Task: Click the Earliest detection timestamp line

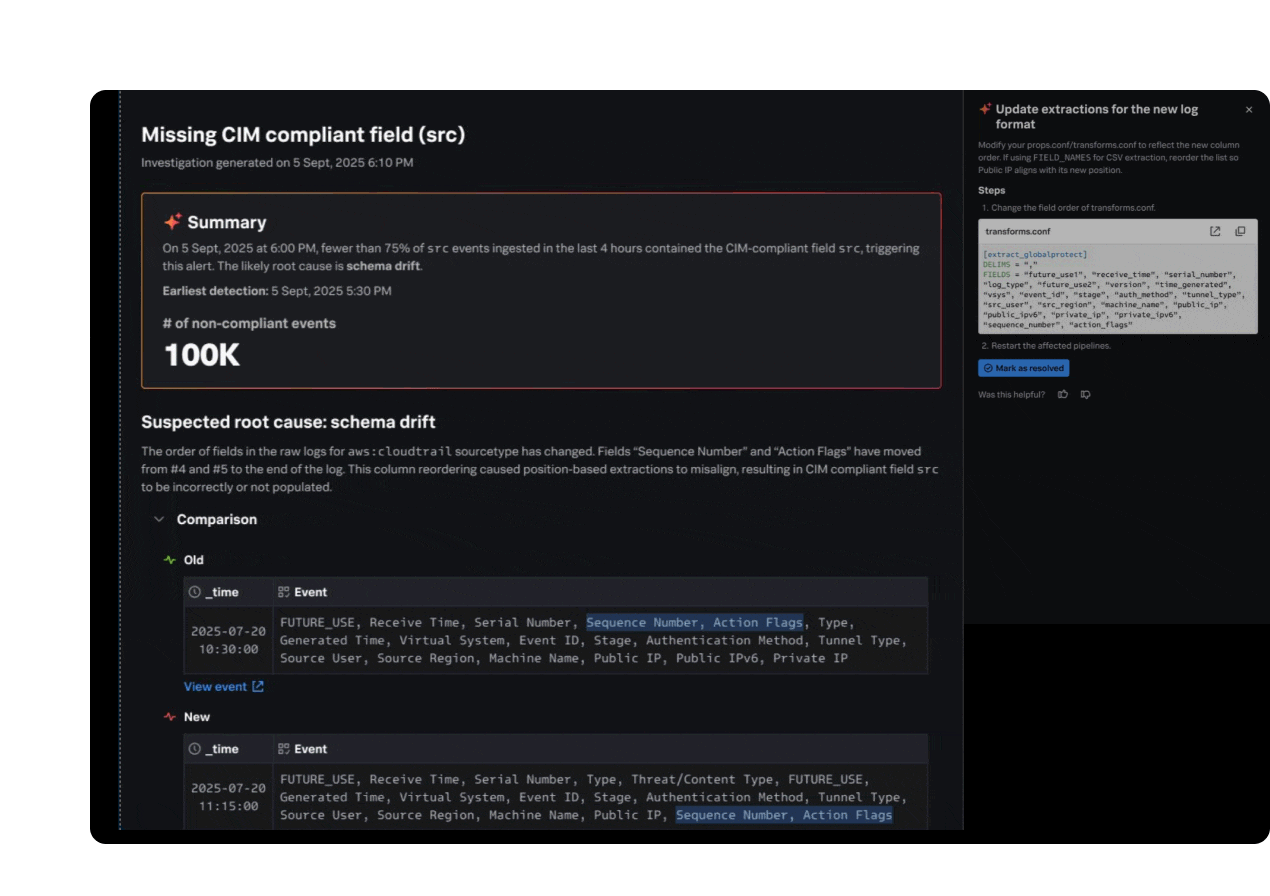Action: tap(277, 291)
